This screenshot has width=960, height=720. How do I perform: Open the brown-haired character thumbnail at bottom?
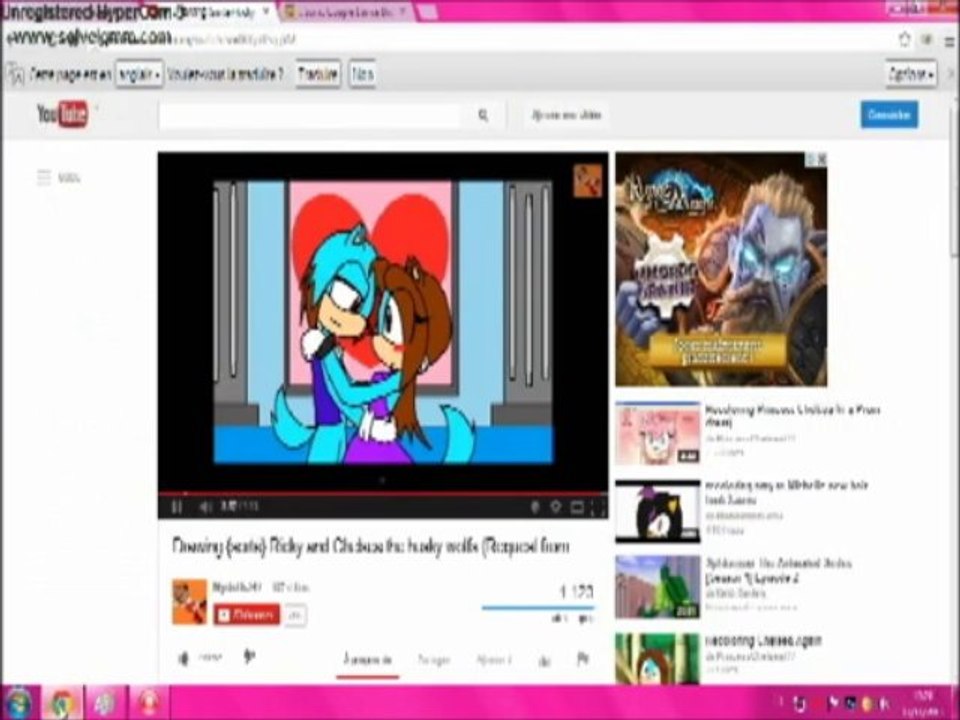(x=658, y=658)
